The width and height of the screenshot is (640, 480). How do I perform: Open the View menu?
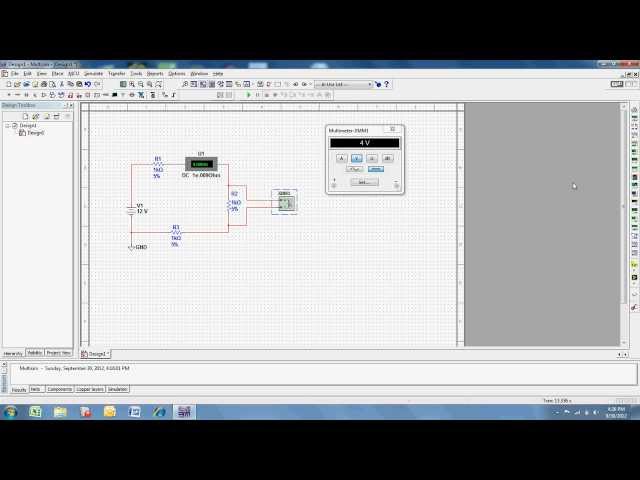[42, 74]
